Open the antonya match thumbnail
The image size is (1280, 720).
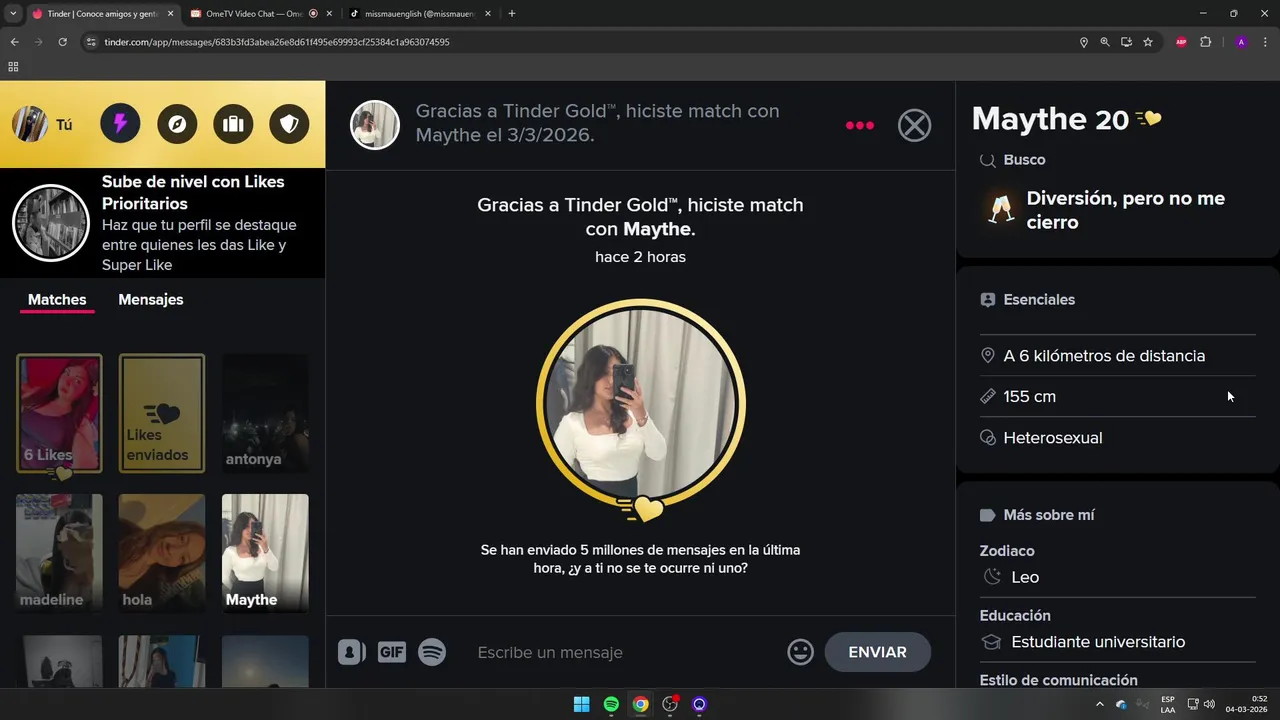(265, 413)
